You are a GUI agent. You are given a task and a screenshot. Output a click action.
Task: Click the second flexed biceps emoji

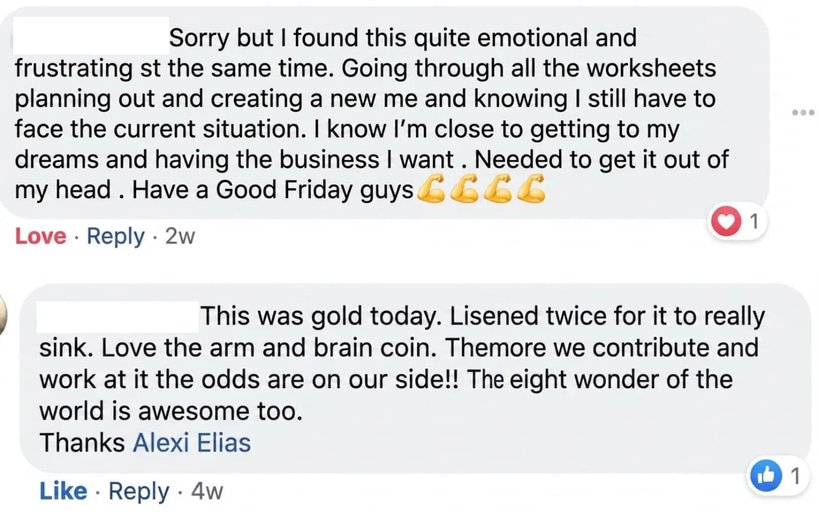click(464, 190)
